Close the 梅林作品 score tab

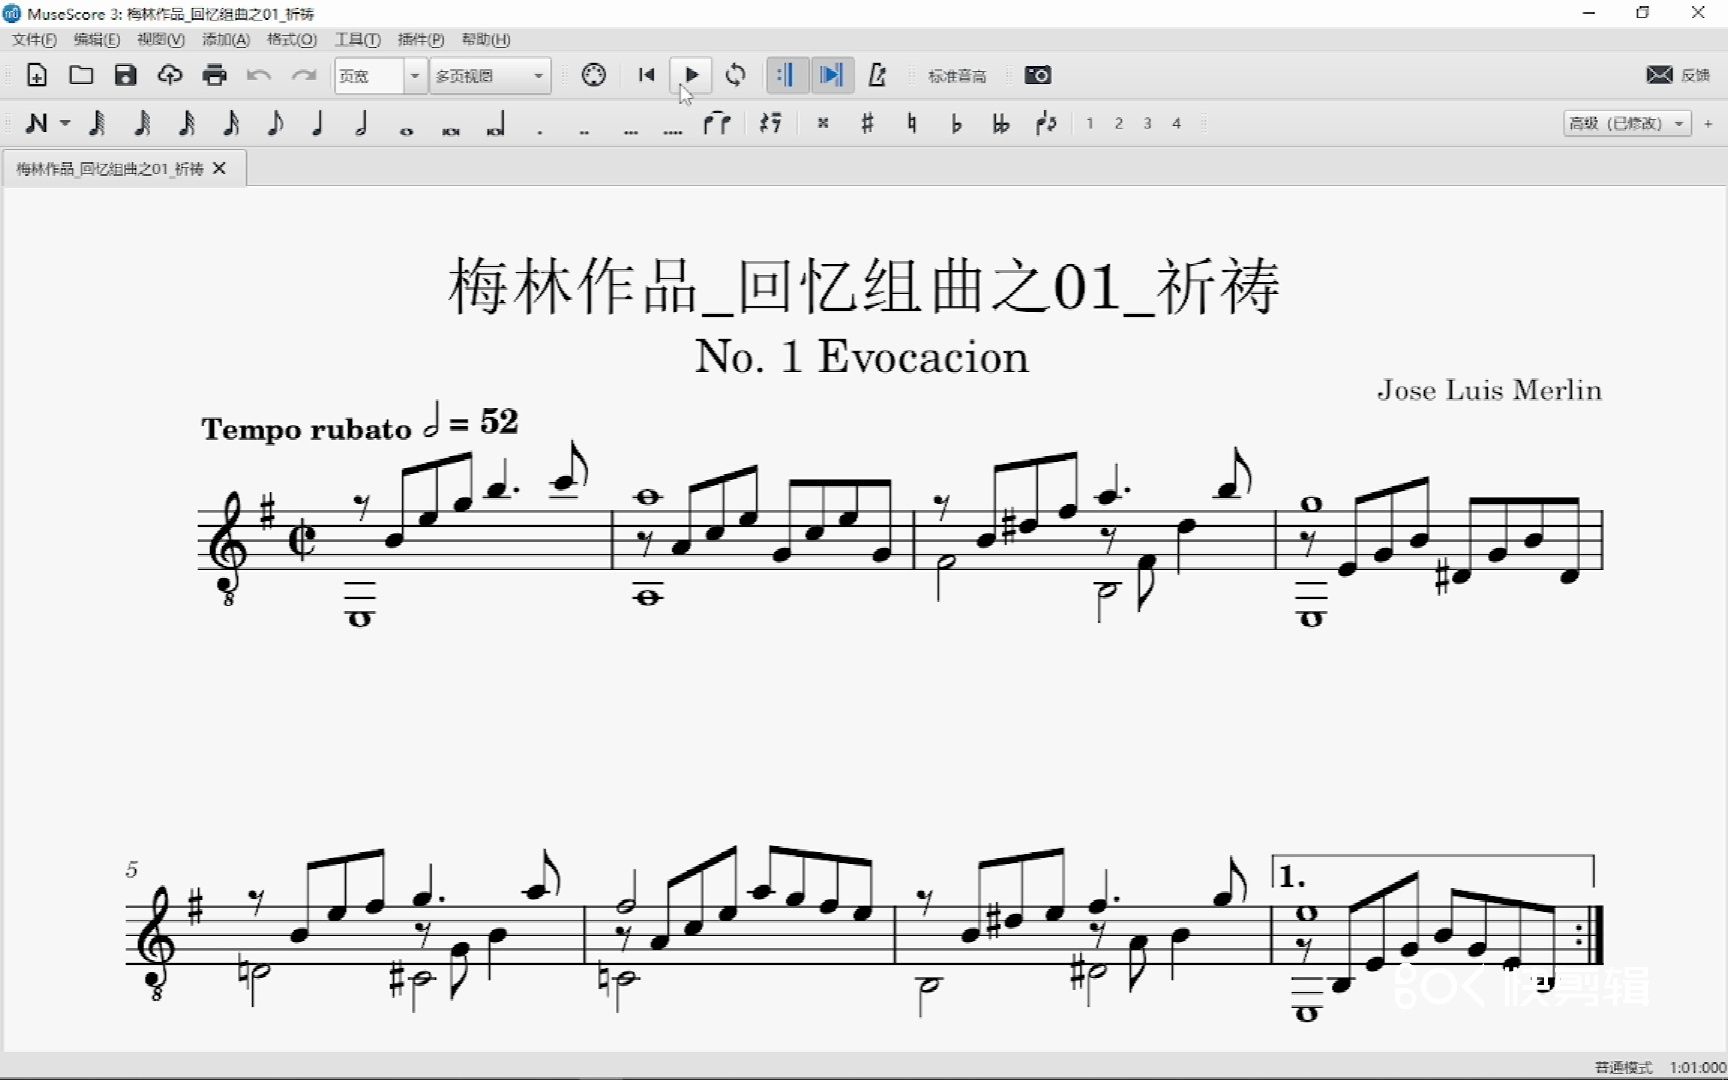click(x=220, y=168)
